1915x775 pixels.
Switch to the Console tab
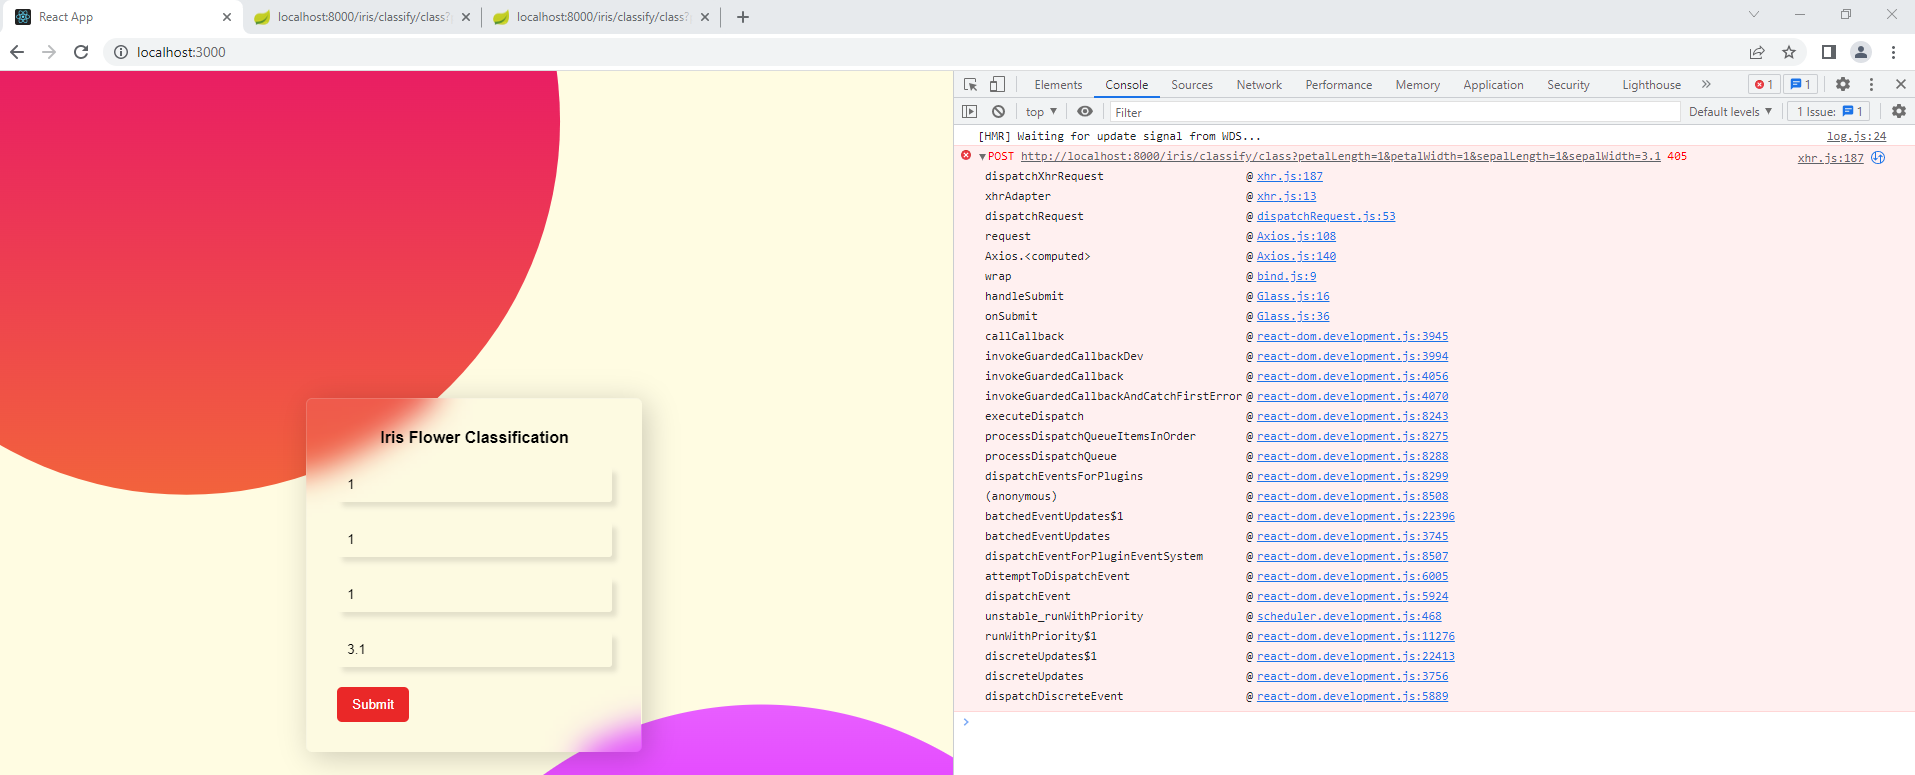[x=1126, y=85]
